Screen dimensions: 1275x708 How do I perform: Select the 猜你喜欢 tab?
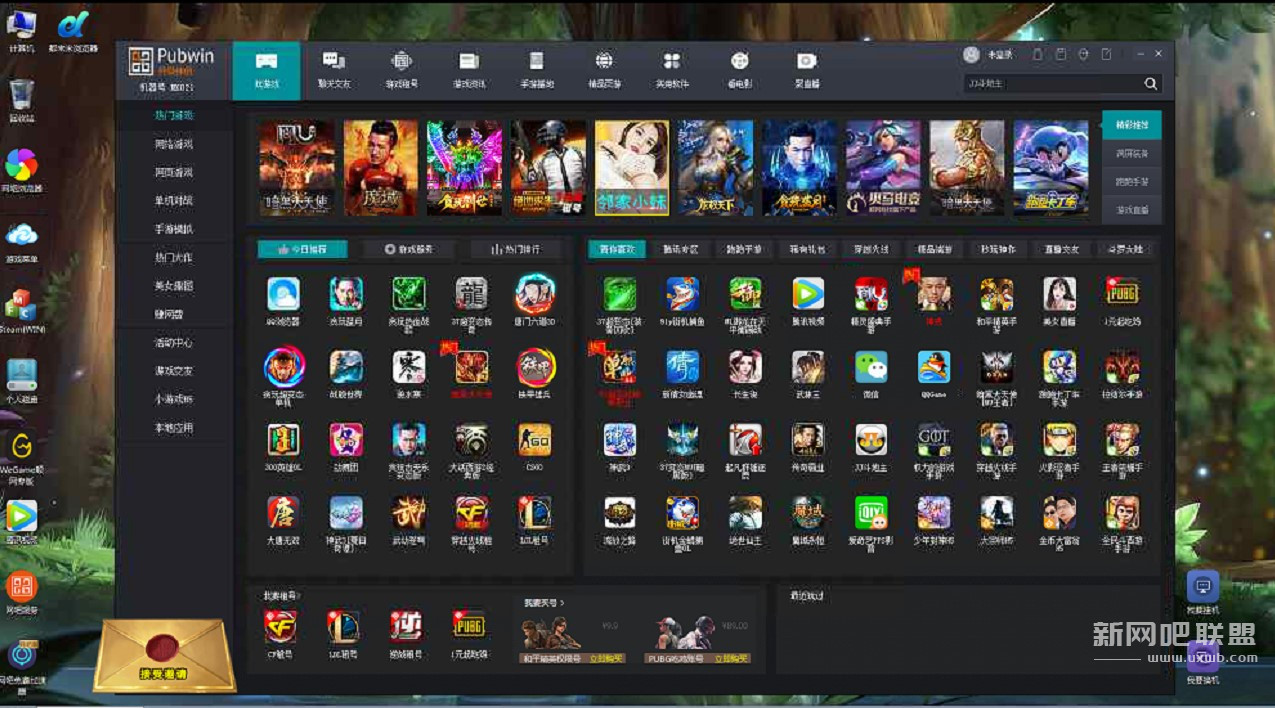[x=616, y=249]
